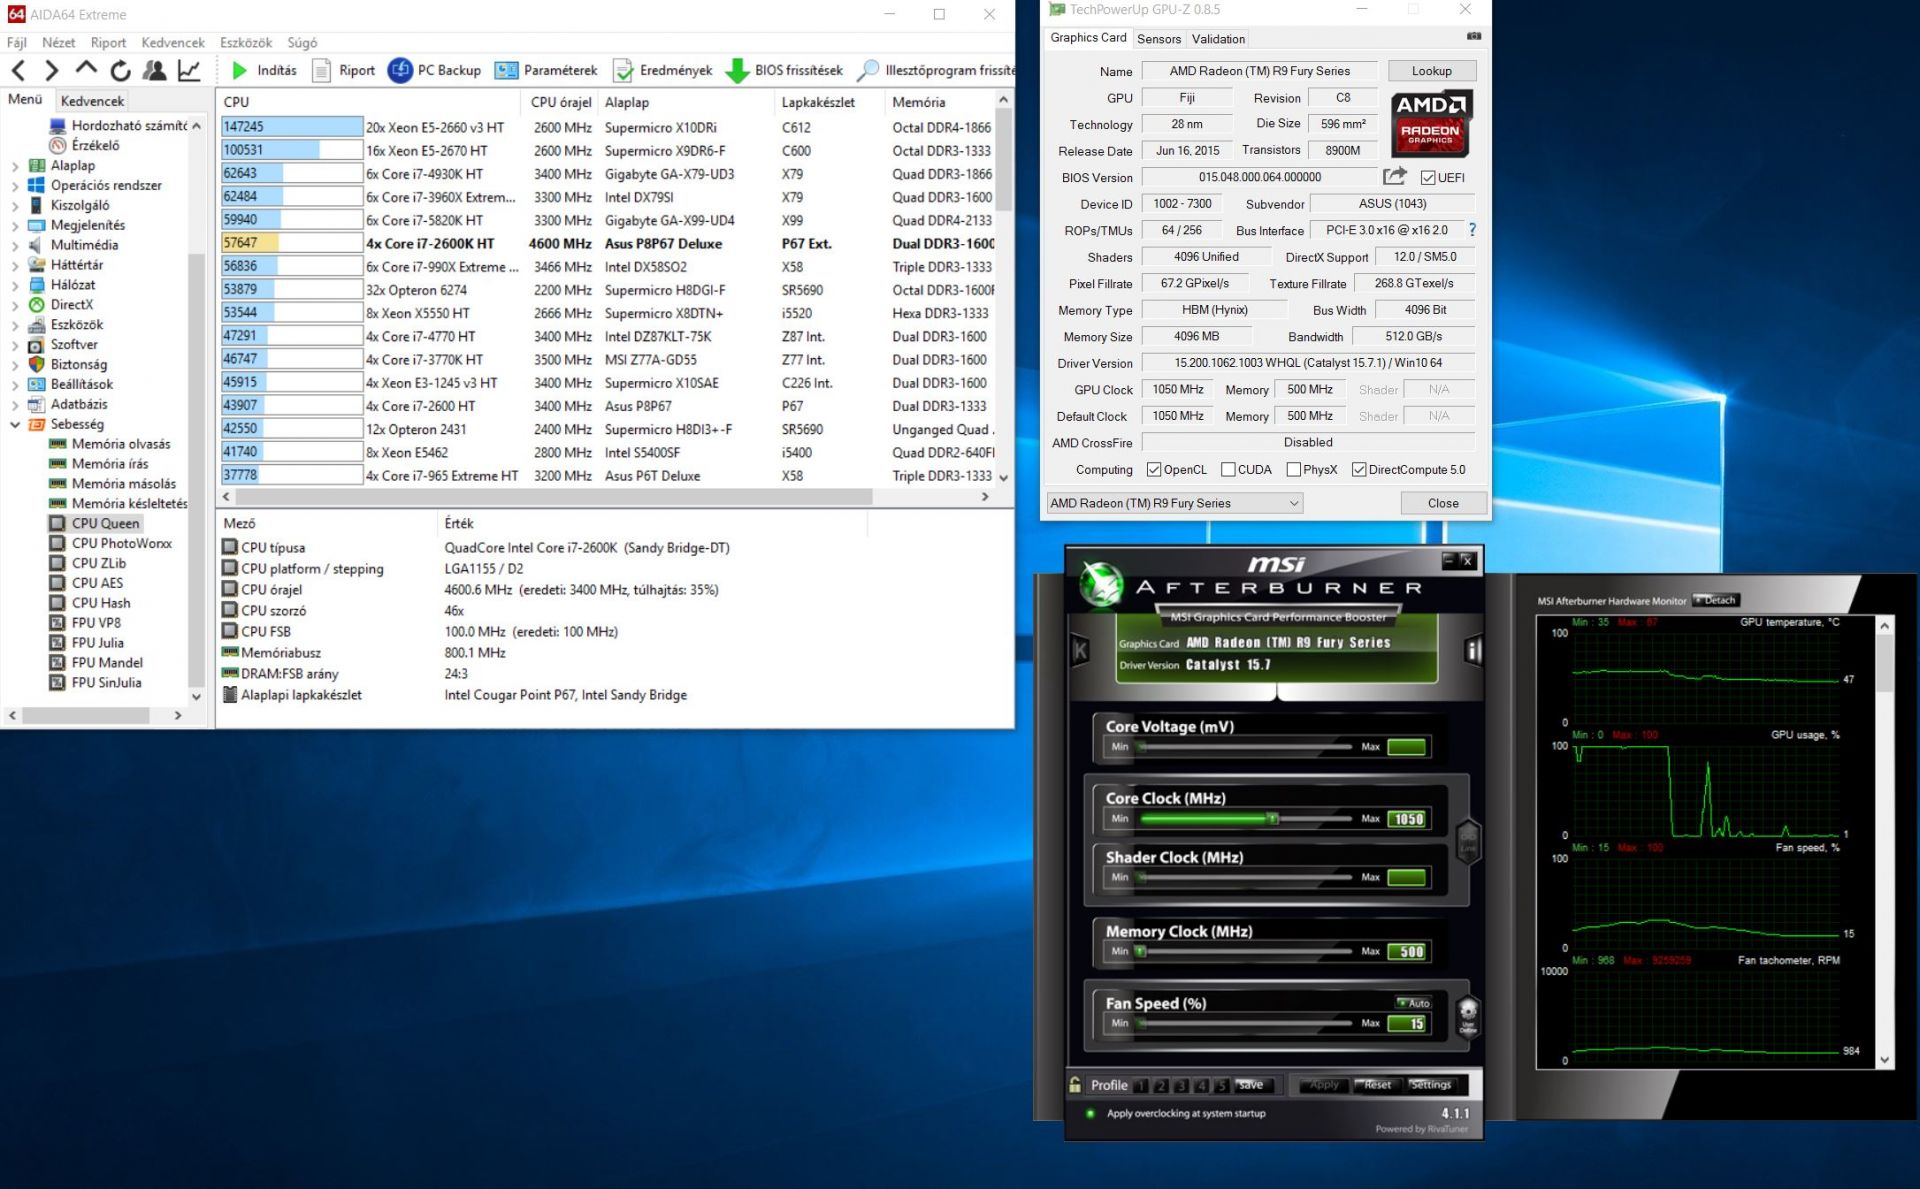Screen dimensions: 1920x1189
Task: Click the graph icon in AIDA64 toolbar
Action: pyautogui.click(x=189, y=70)
